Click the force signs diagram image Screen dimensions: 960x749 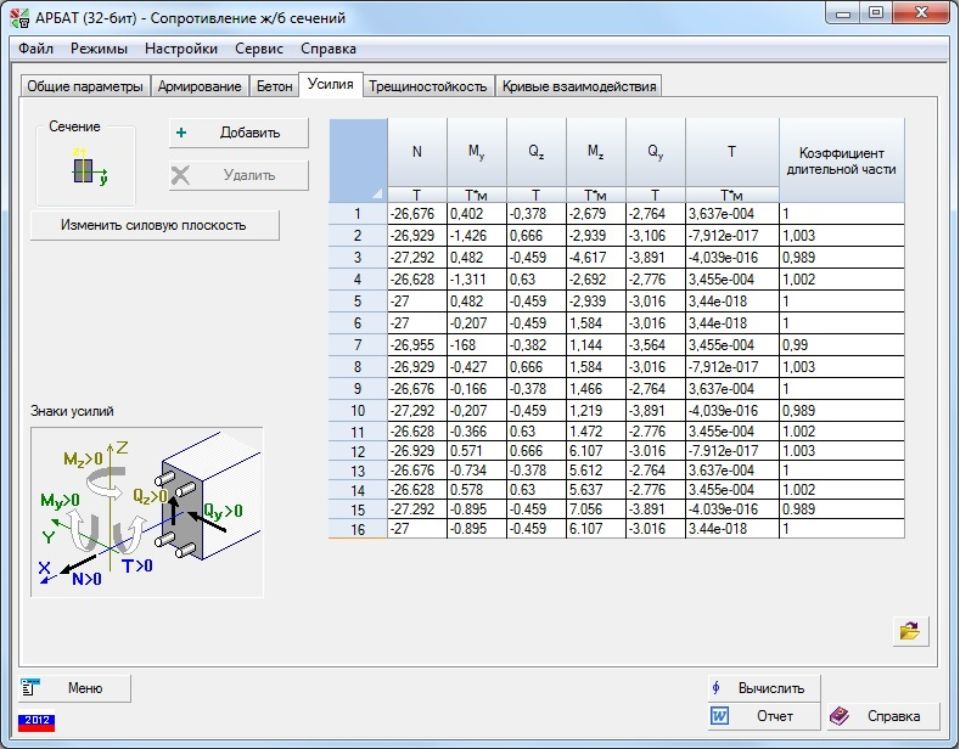147,511
